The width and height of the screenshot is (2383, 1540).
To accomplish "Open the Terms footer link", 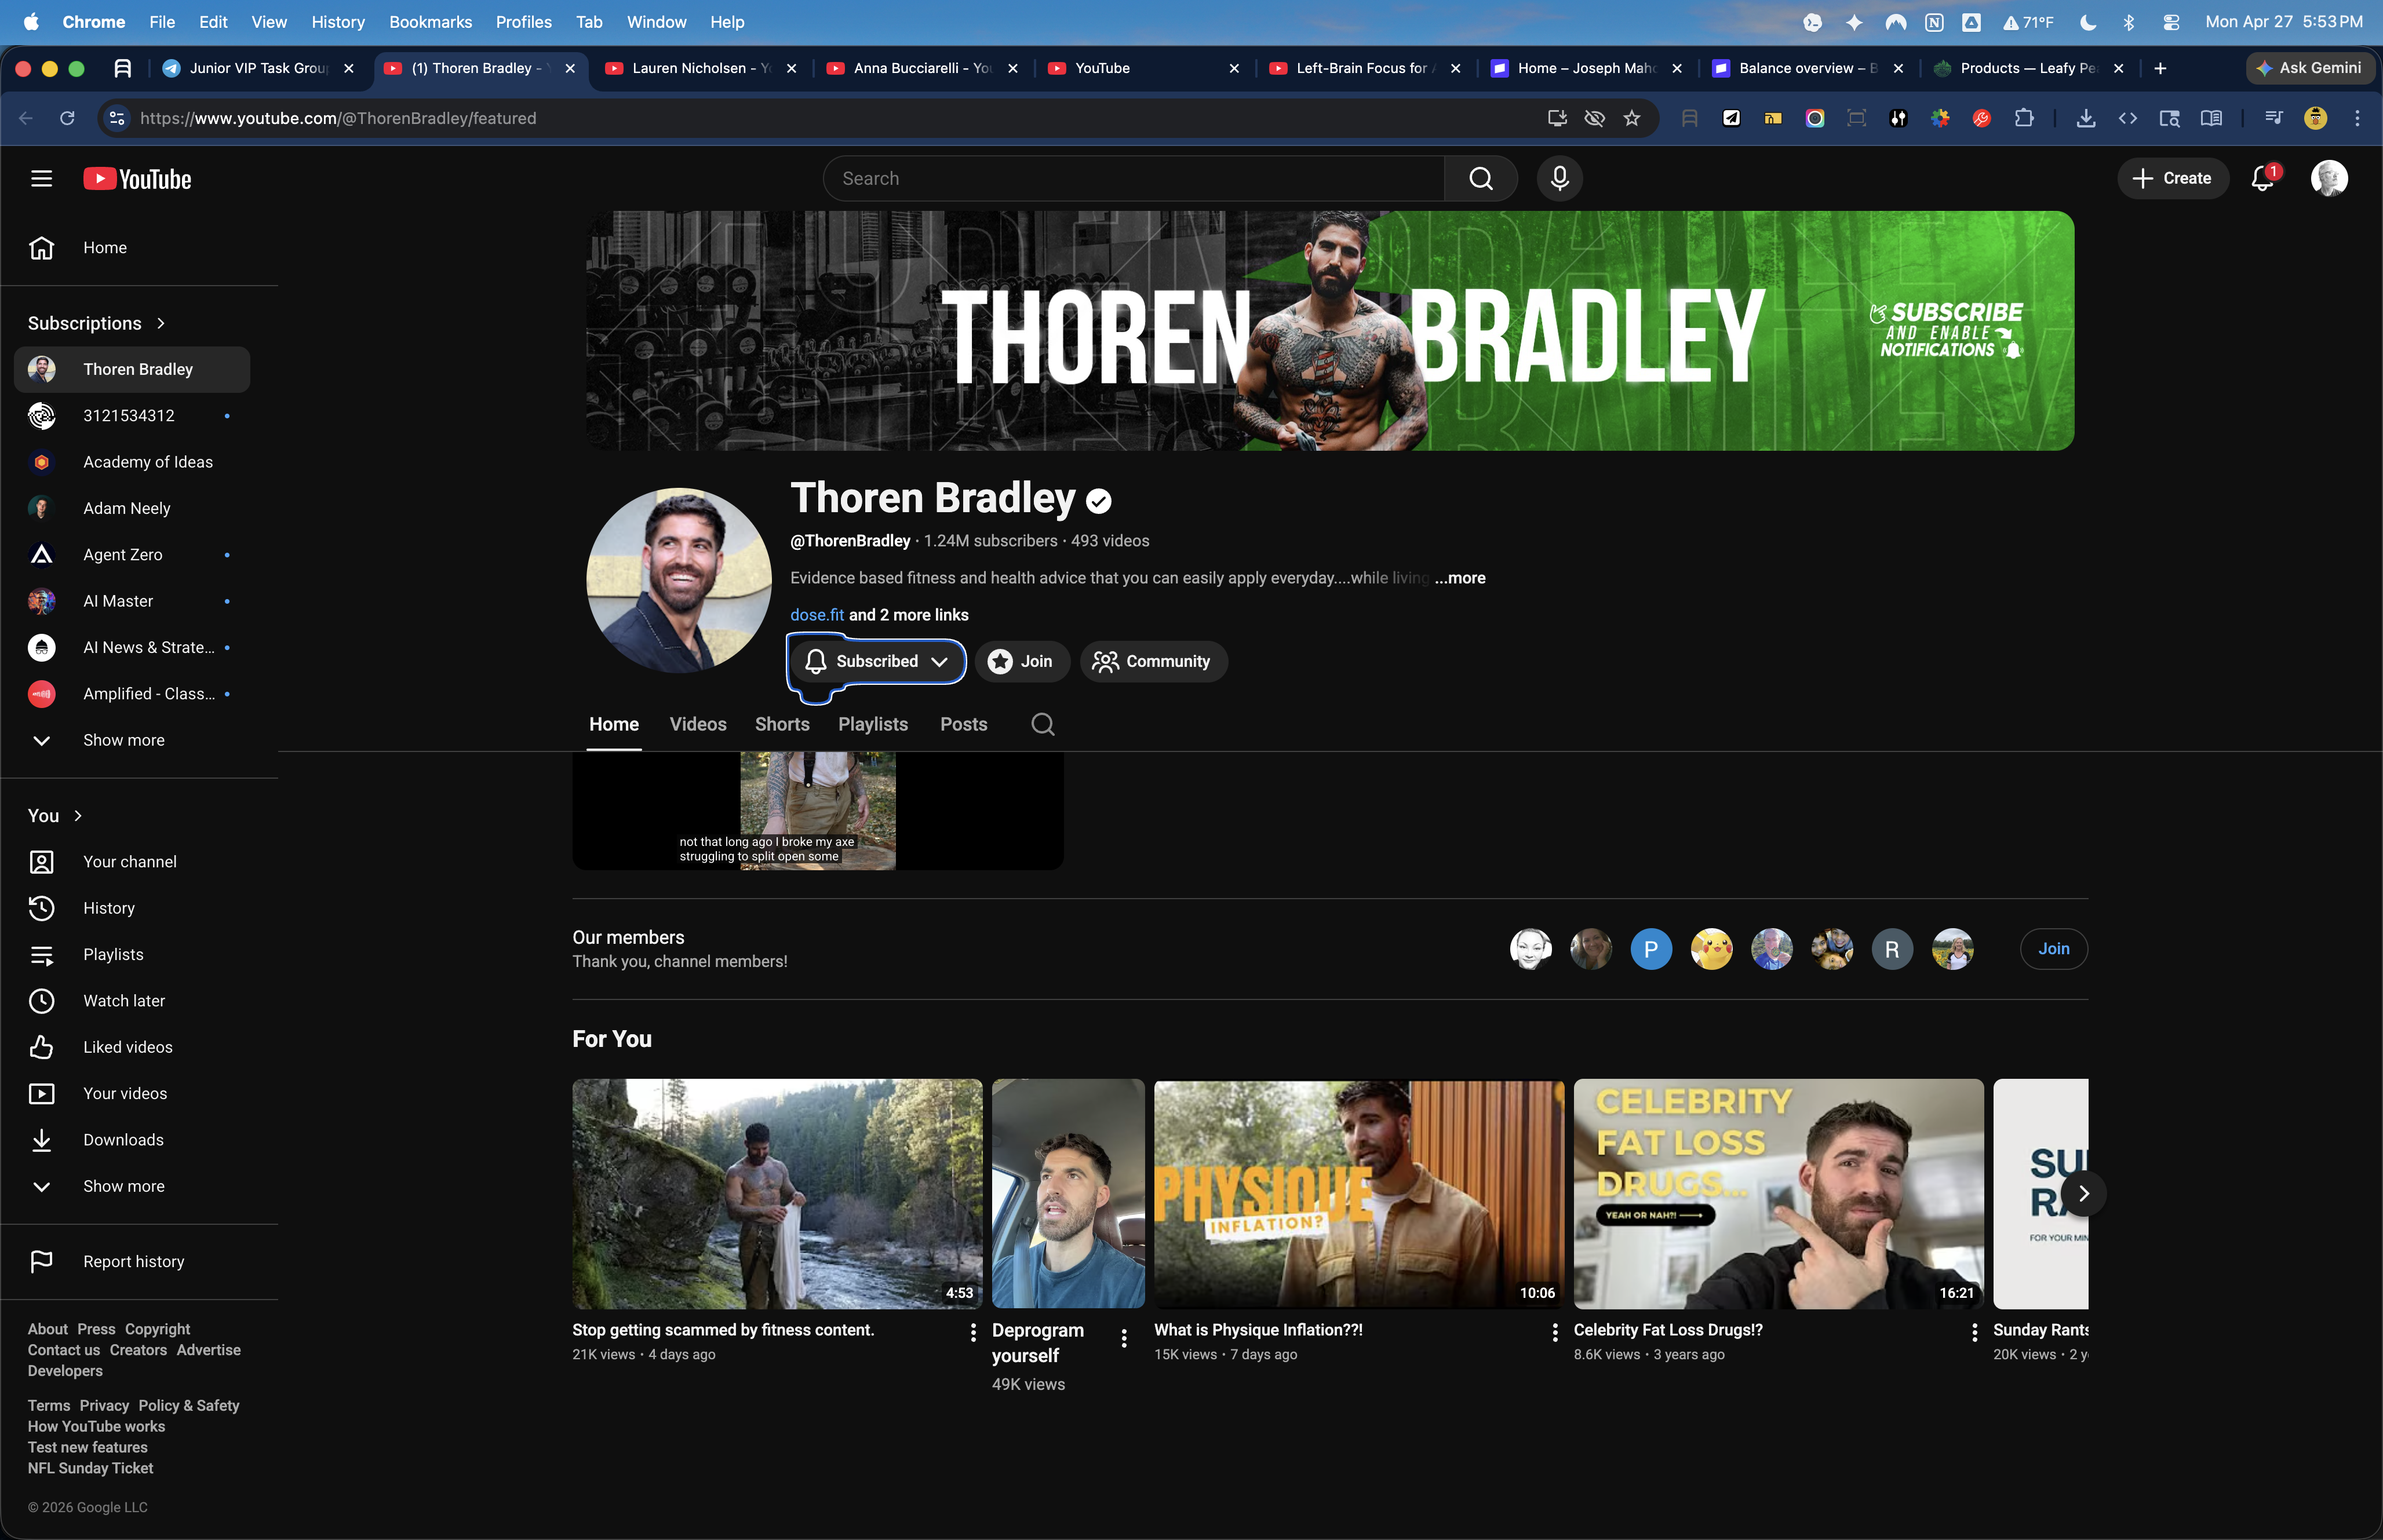I will 49,1406.
